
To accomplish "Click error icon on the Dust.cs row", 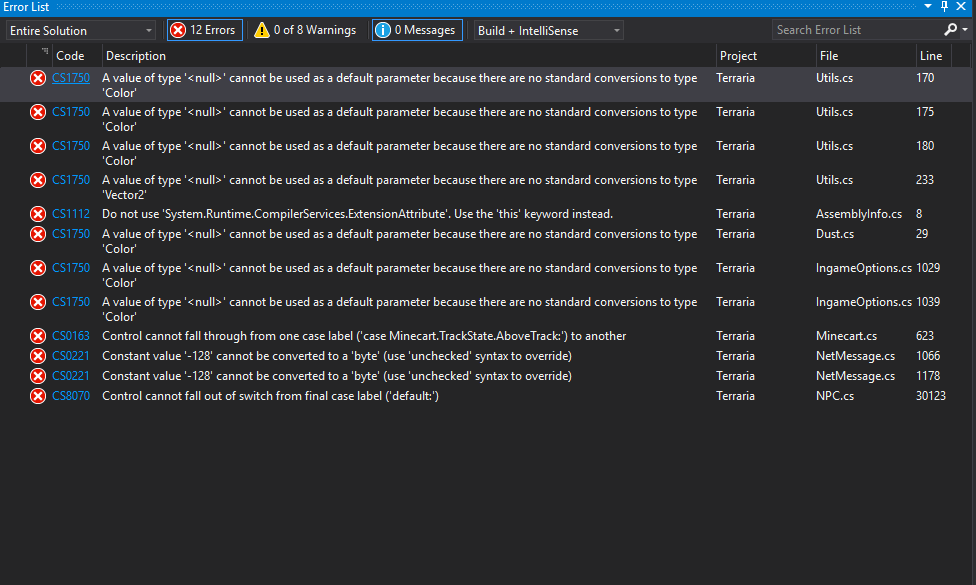I will [38, 234].
